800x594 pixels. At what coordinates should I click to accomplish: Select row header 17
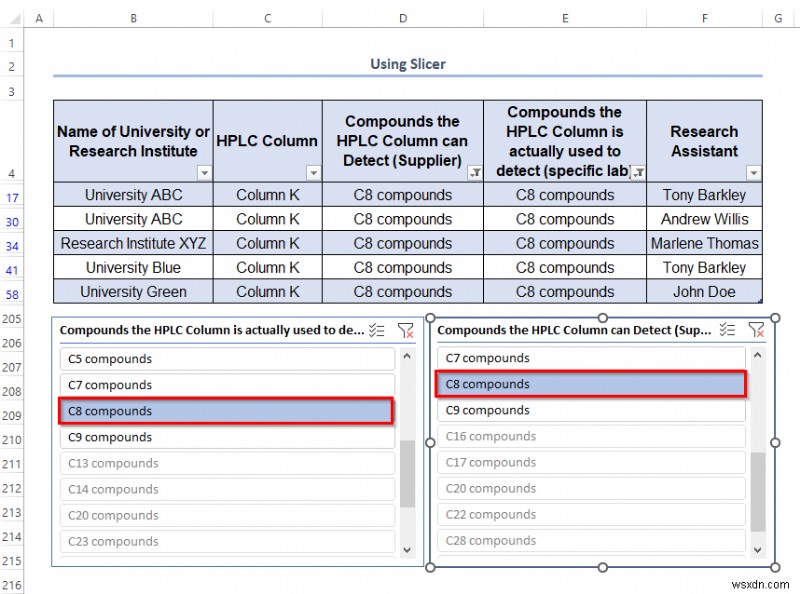pyautogui.click(x=12, y=195)
